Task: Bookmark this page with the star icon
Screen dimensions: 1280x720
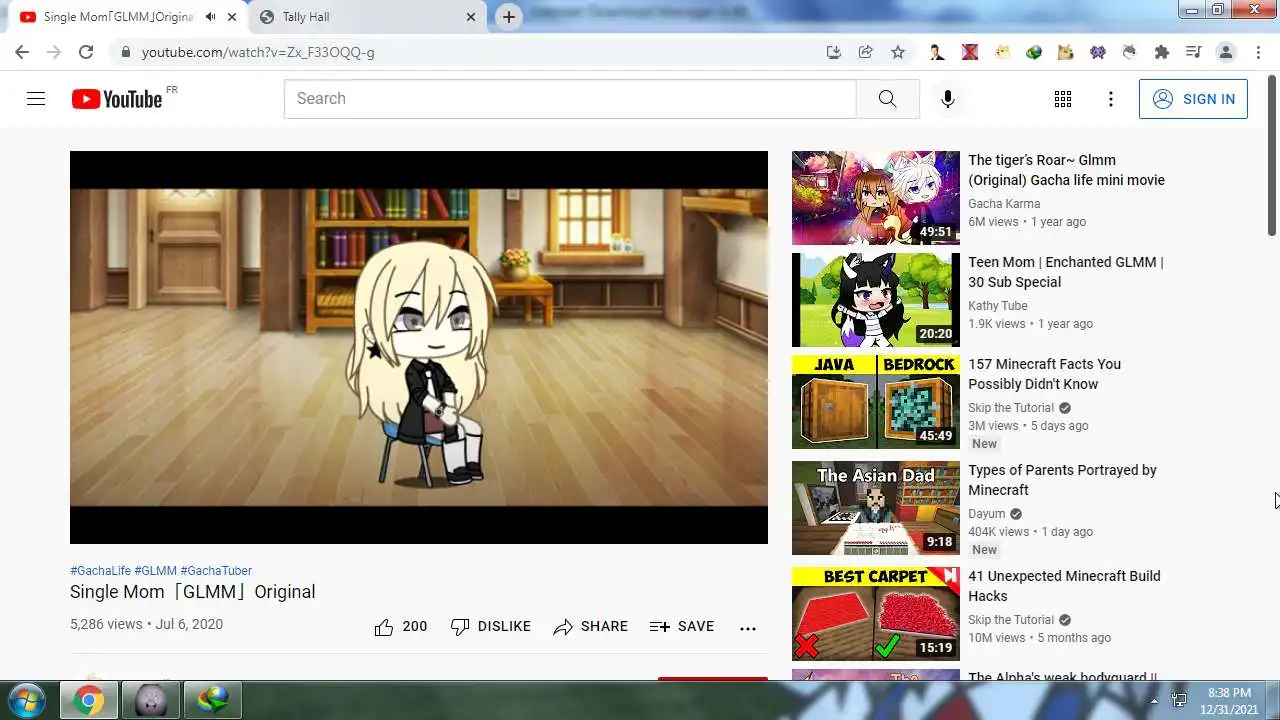Action: [898, 52]
